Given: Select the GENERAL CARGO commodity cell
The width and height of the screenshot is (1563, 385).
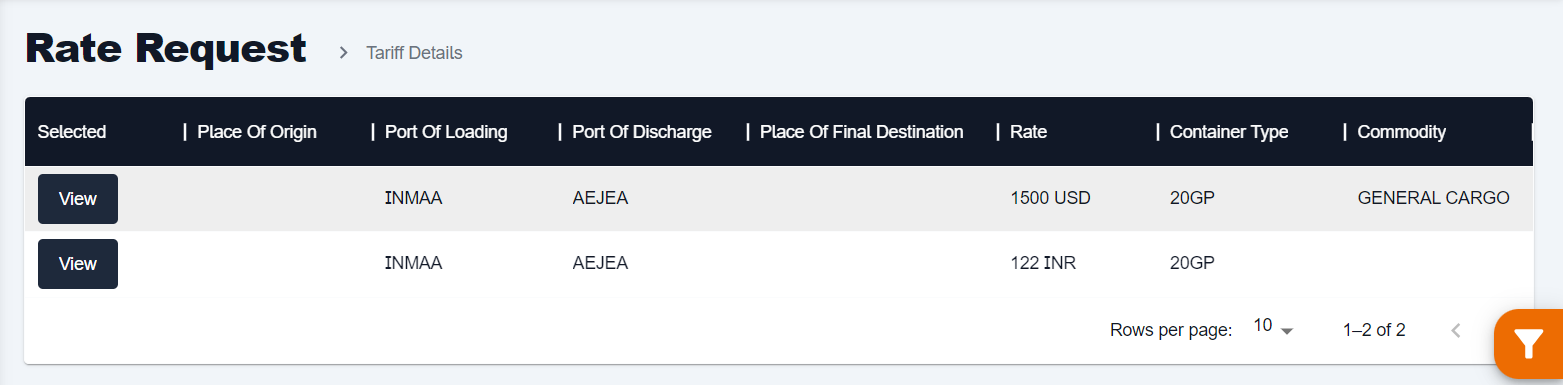Looking at the screenshot, I should pyautogui.click(x=1433, y=198).
